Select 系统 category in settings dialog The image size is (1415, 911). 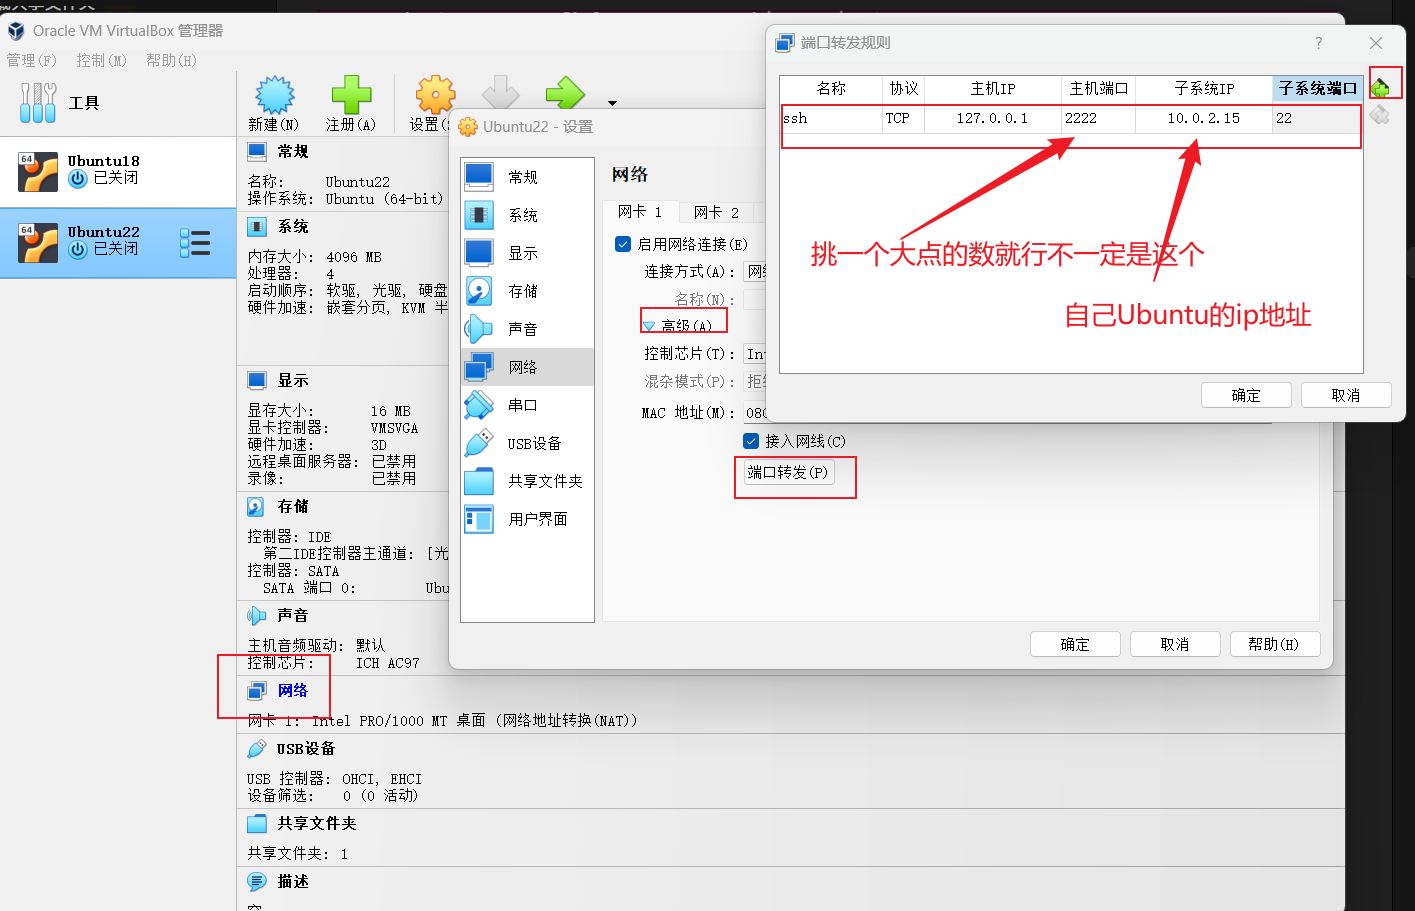pos(527,215)
